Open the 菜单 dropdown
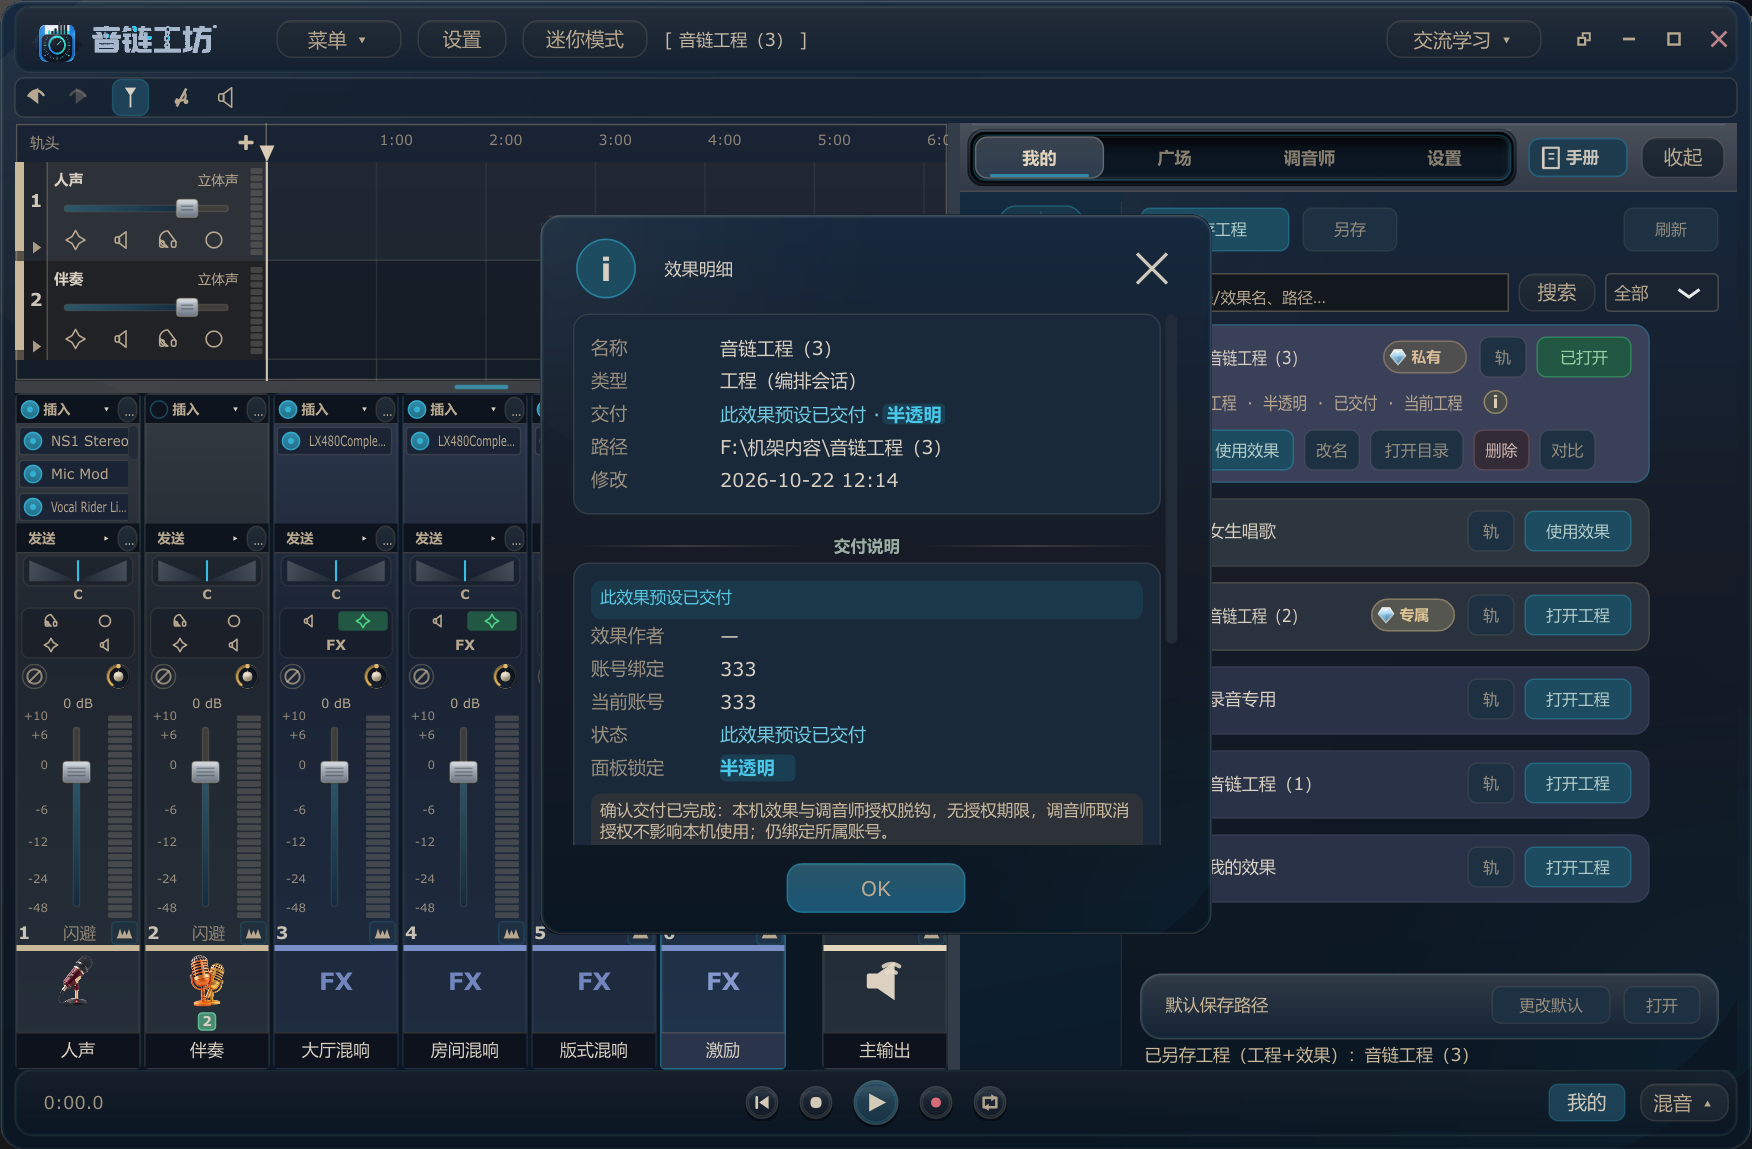This screenshot has height=1149, width=1752. coord(338,40)
